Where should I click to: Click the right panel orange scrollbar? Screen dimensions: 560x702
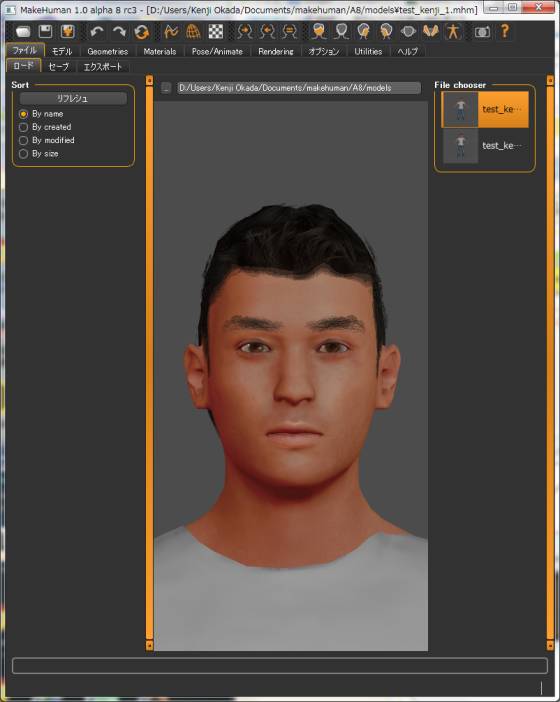coord(550,363)
